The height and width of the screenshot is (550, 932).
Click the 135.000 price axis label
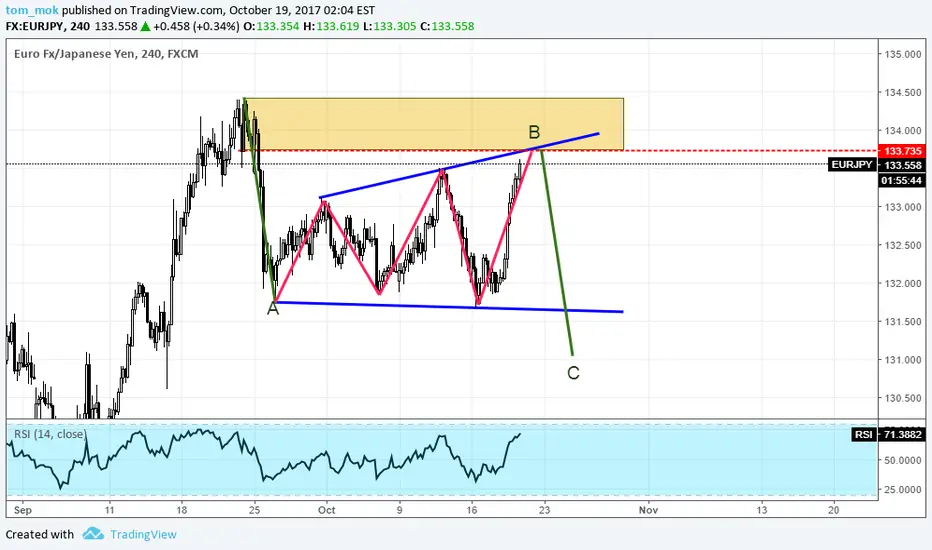click(x=902, y=54)
